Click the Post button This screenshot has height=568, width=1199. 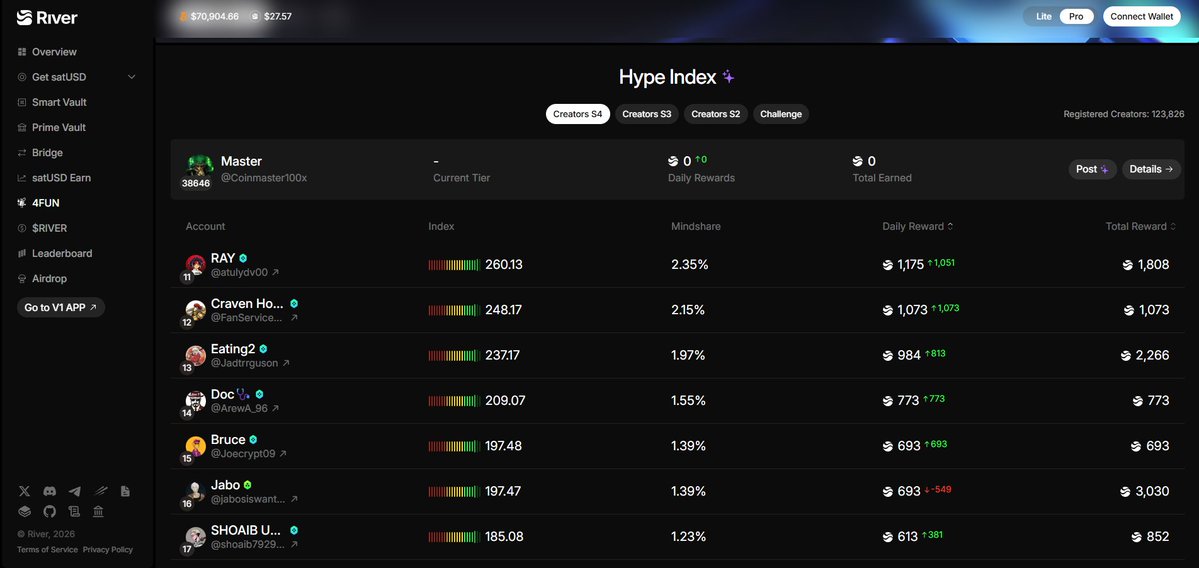pyautogui.click(x=1092, y=169)
